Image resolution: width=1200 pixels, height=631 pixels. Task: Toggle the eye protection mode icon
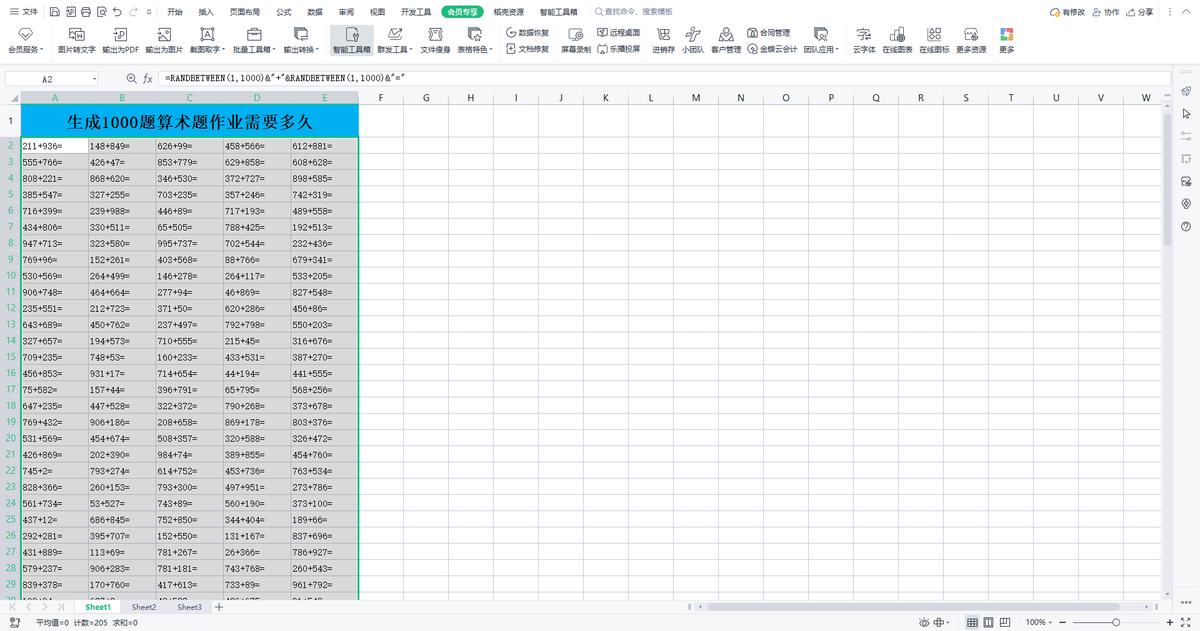pyautogui.click(x=923, y=622)
